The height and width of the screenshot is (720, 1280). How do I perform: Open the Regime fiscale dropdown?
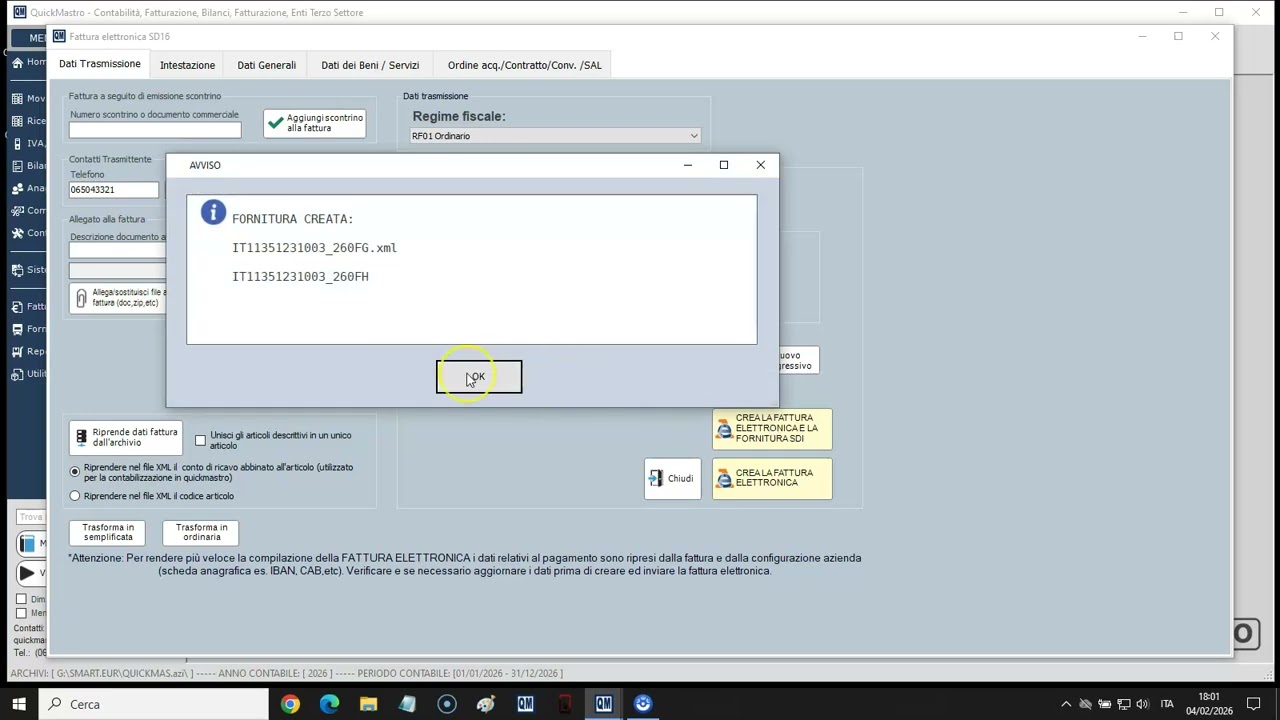[x=555, y=136]
